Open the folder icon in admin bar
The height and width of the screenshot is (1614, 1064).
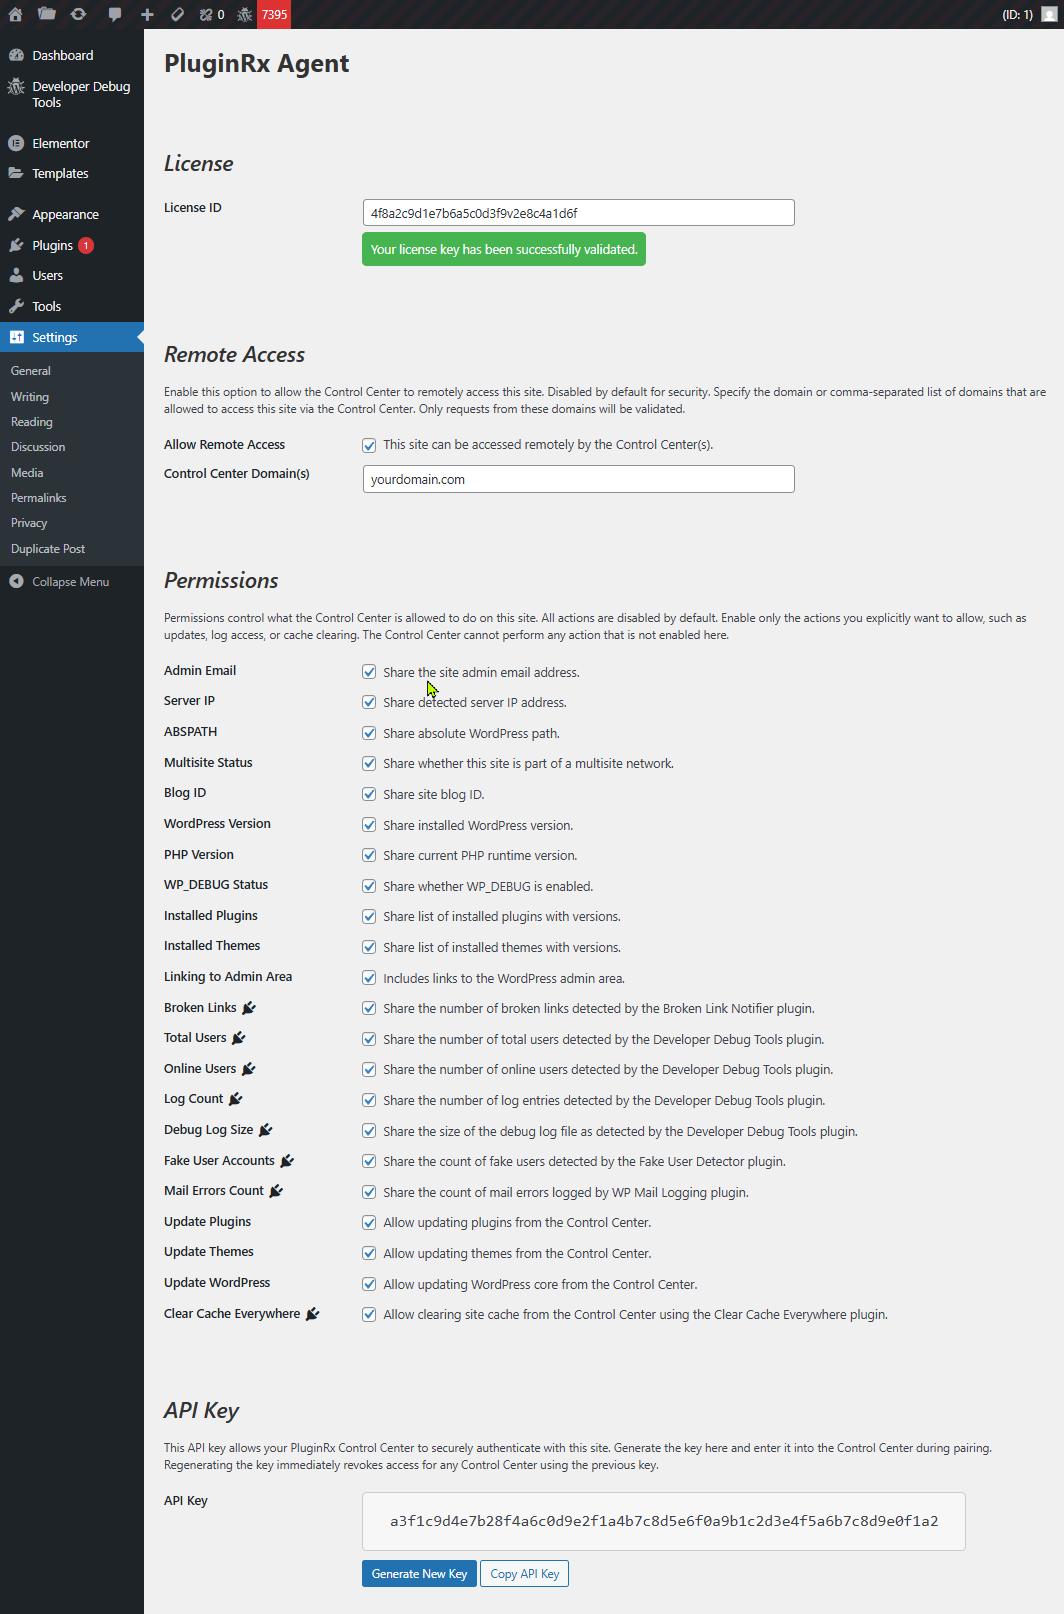pyautogui.click(x=46, y=14)
